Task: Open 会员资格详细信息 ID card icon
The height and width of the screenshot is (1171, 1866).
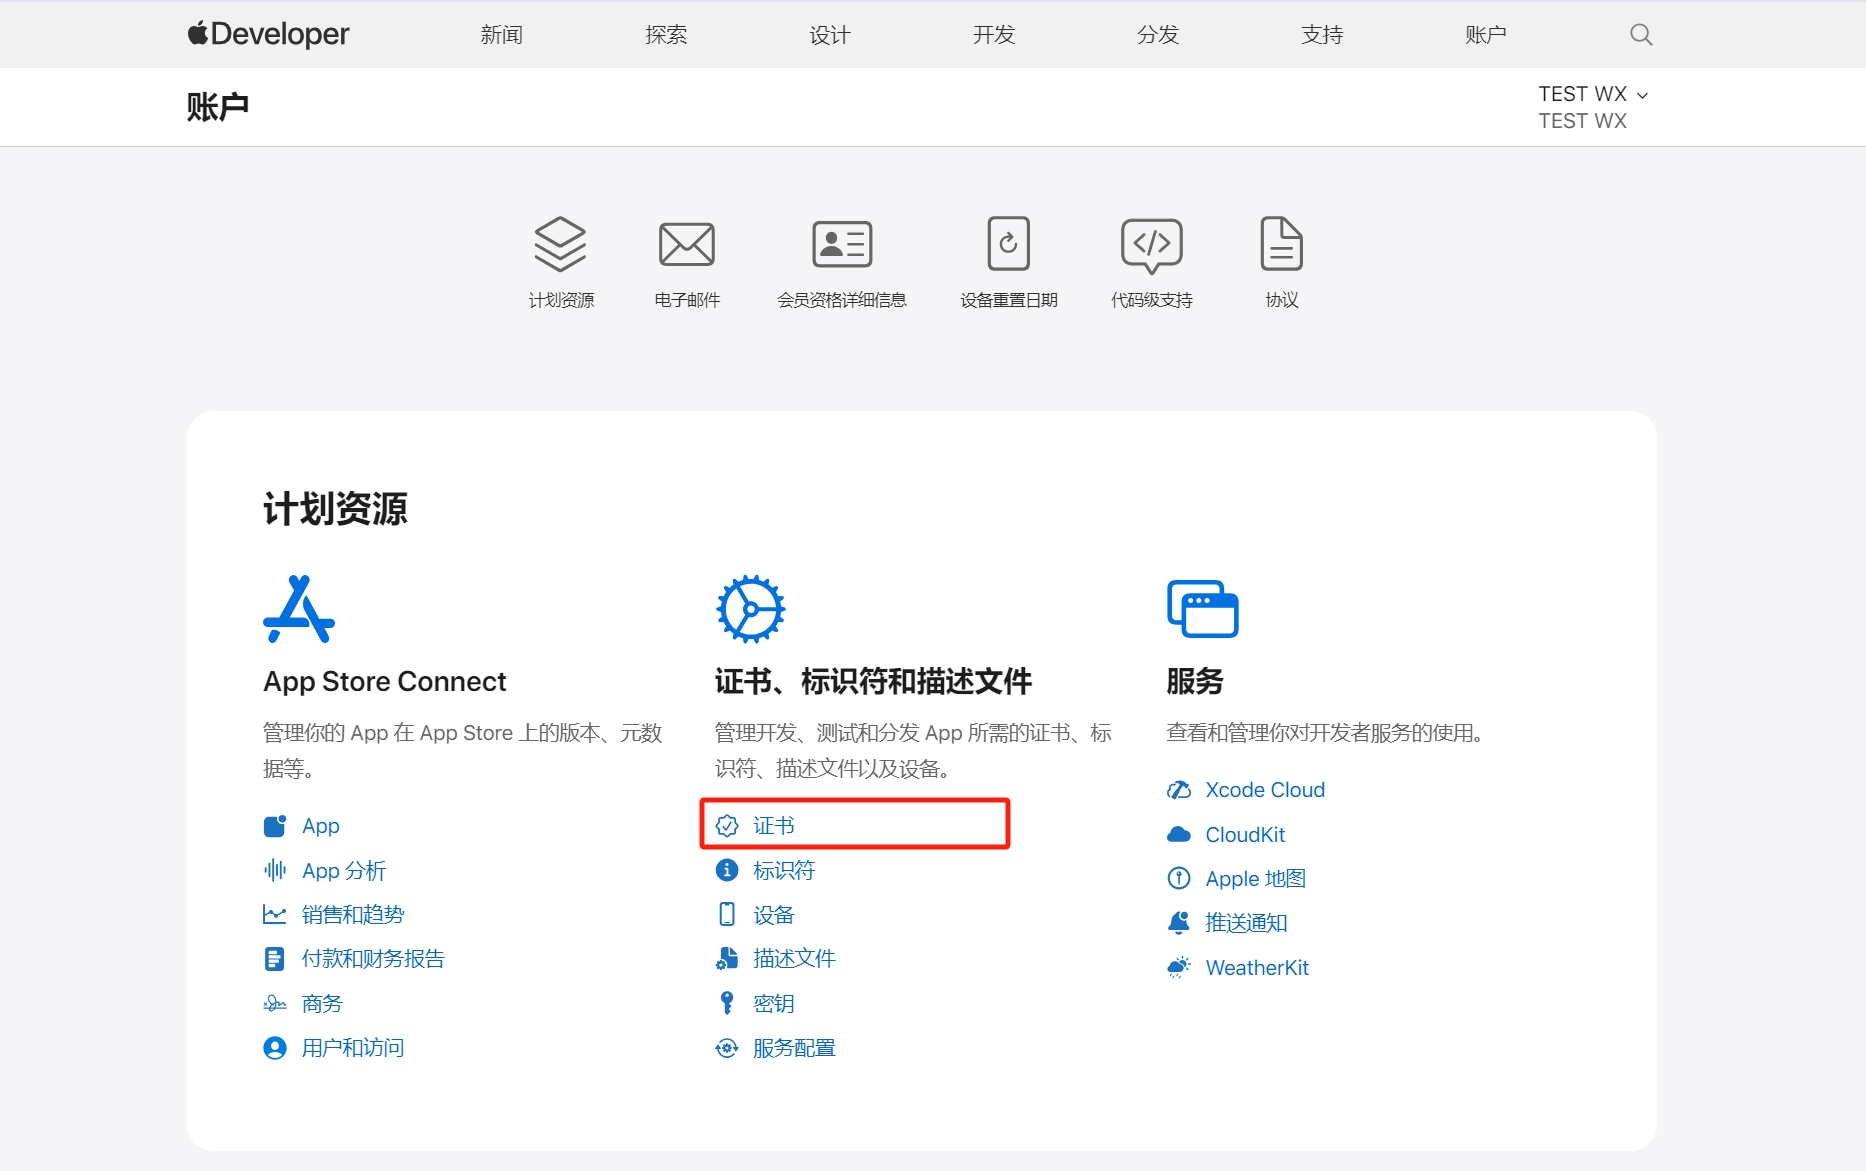Action: tap(842, 244)
